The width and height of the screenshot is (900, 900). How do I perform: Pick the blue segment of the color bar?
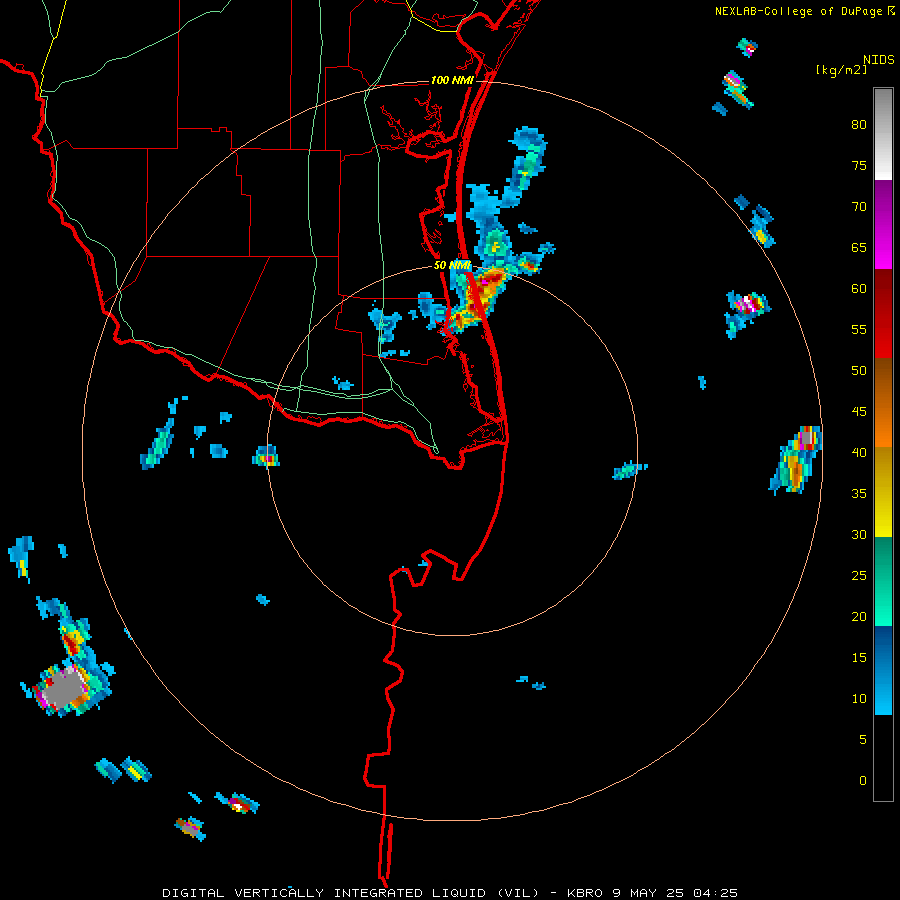883,670
